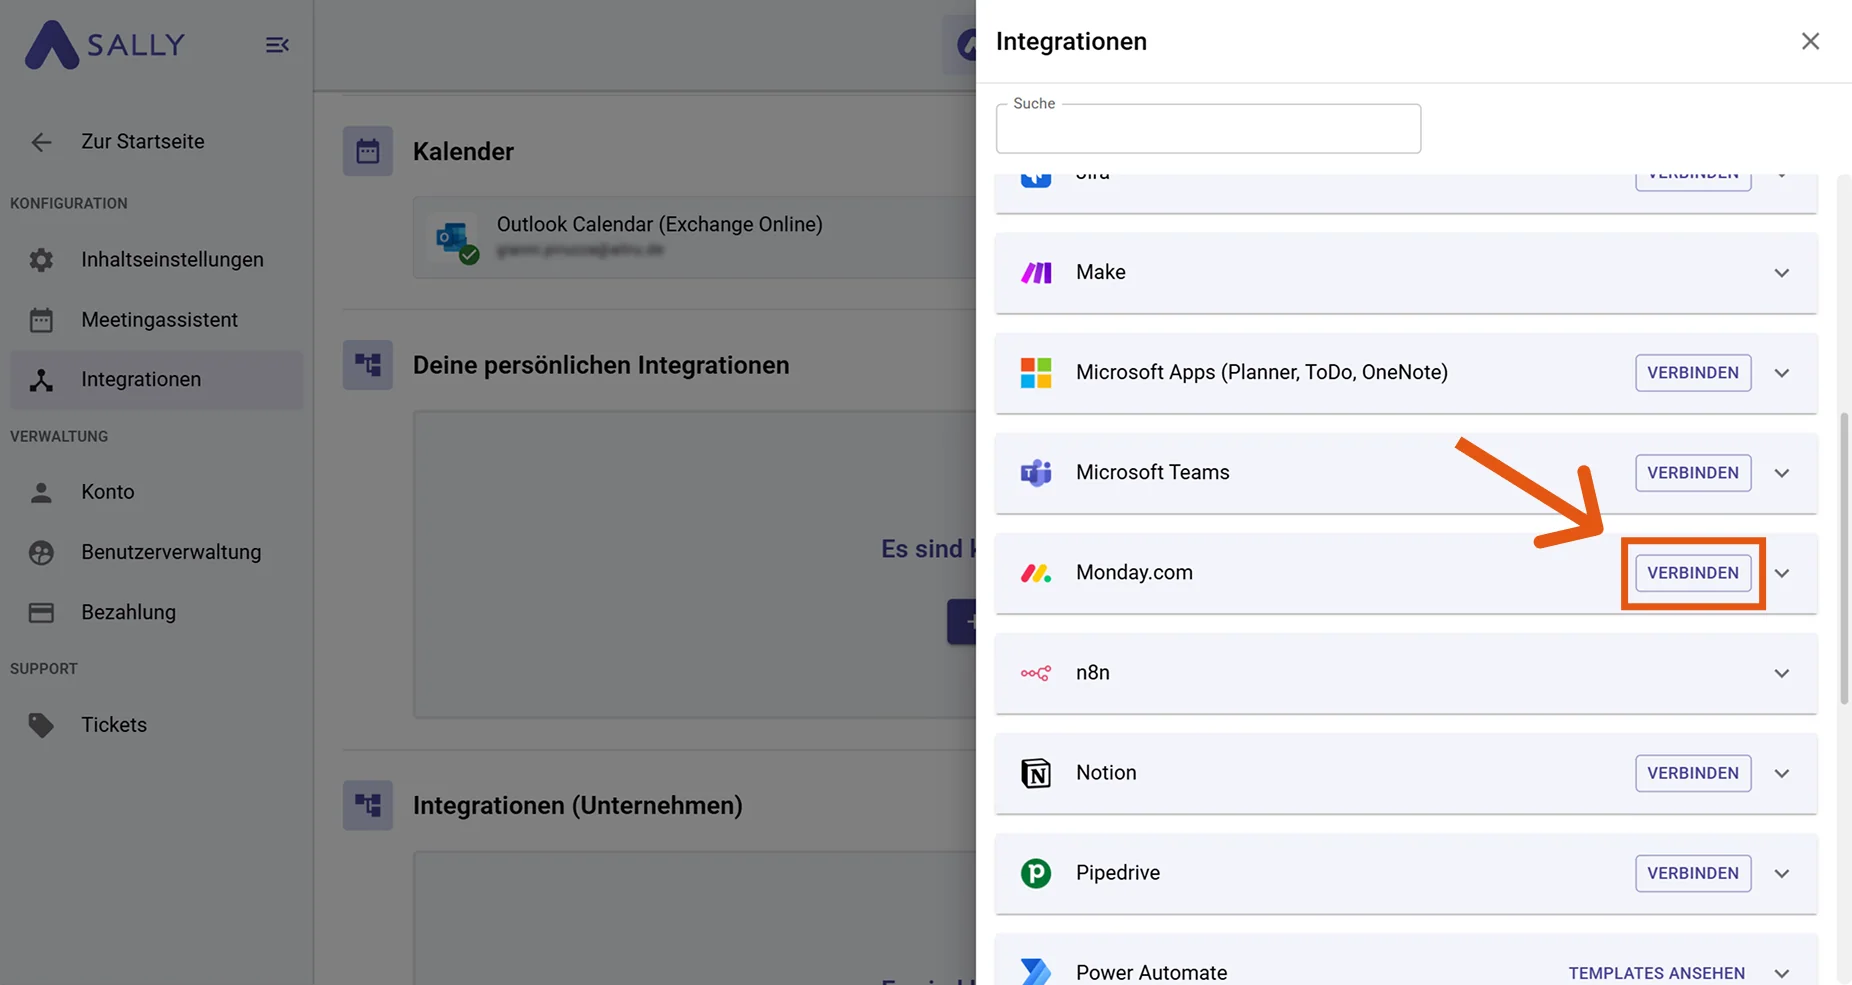The height and width of the screenshot is (985, 1852).
Task: Select Outlook Calendar (Exchange Online) entry
Action: click(x=694, y=237)
